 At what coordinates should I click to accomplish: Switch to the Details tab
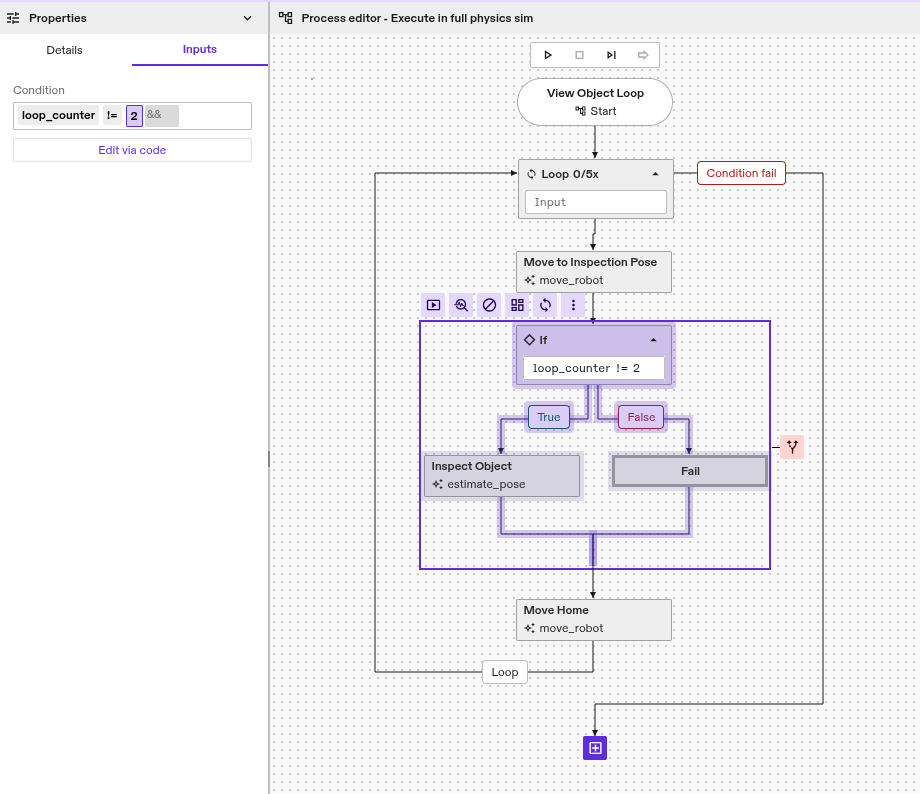[65, 50]
